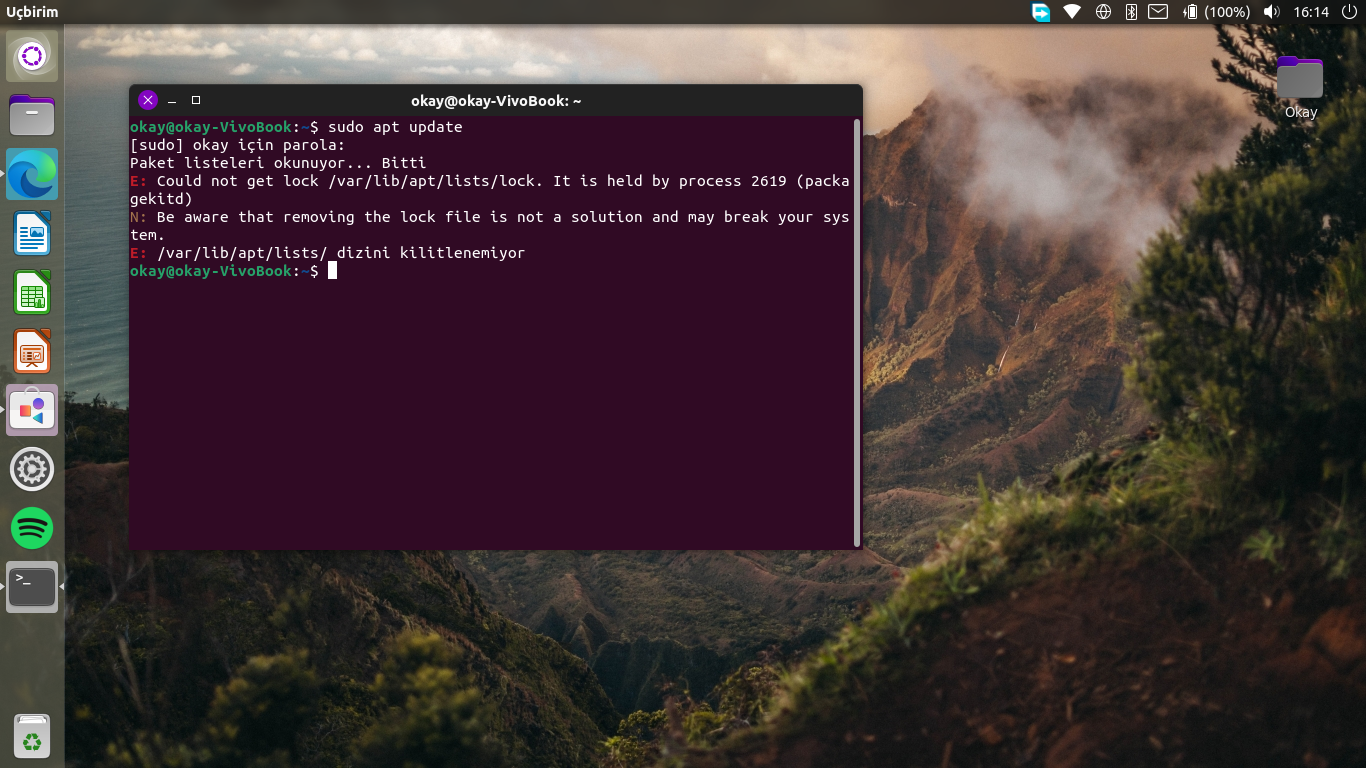This screenshot has width=1366, height=768.
Task: Click the '[sudo] okay için parola:' line
Action: (237, 145)
